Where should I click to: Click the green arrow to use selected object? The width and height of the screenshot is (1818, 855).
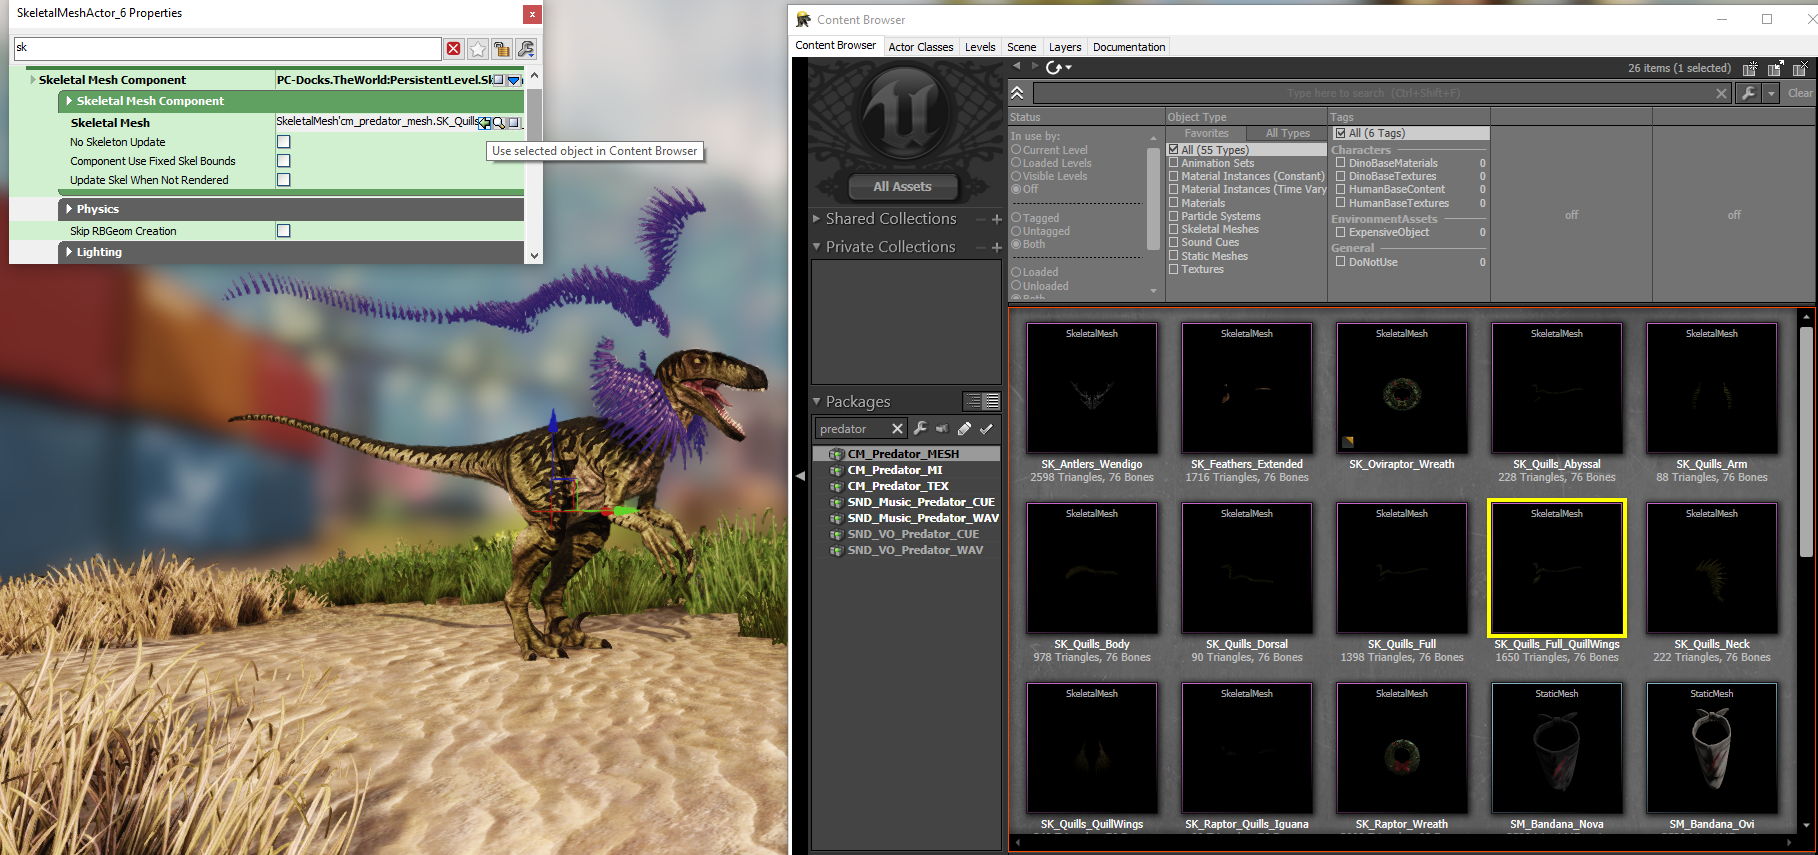[x=484, y=122]
